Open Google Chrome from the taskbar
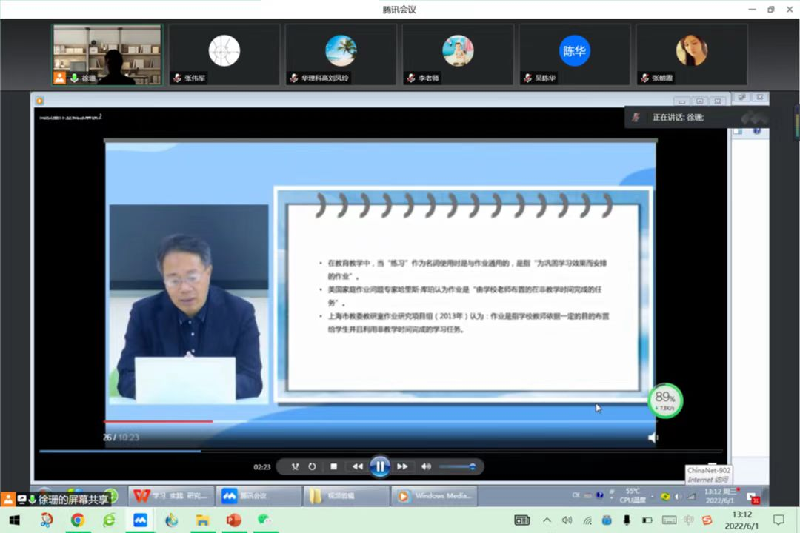800x533 pixels. [x=78, y=520]
